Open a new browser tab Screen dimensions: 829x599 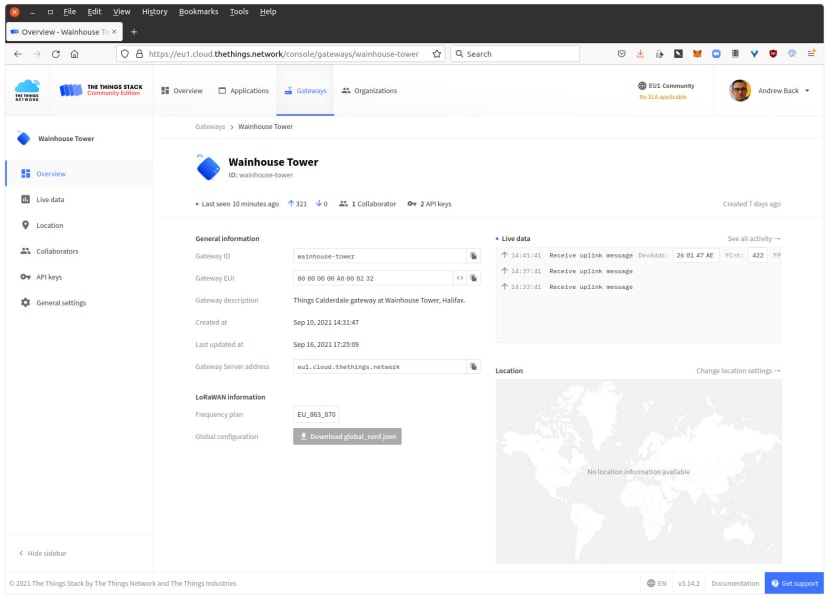(134, 32)
